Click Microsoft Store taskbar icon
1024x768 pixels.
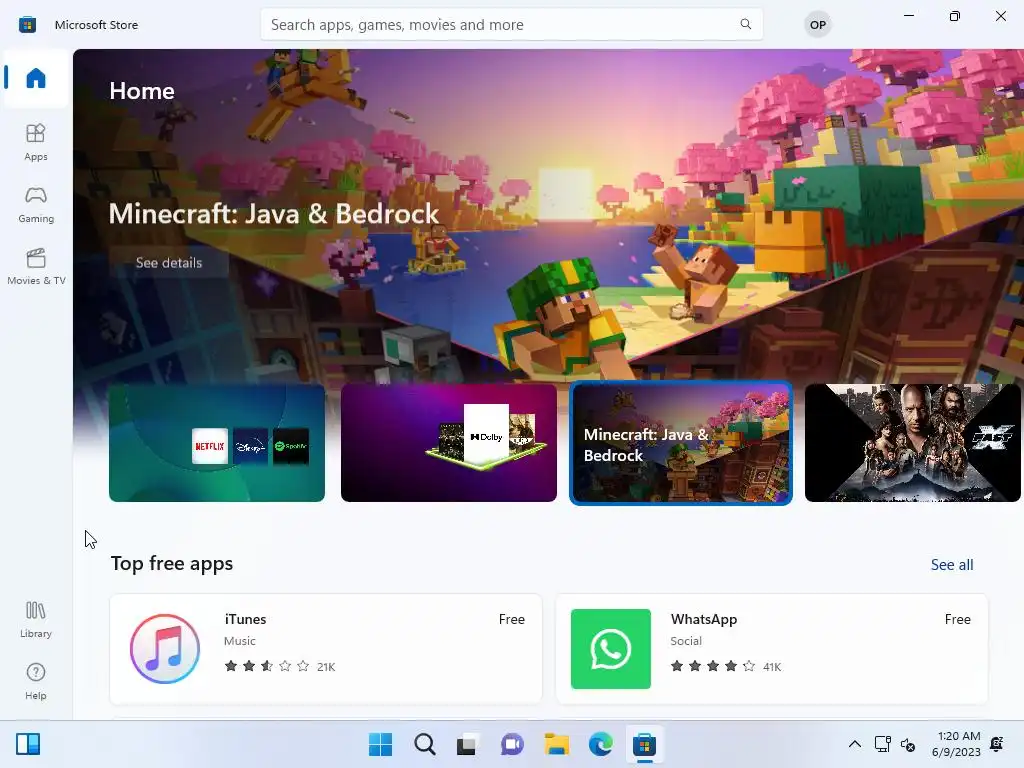coord(644,744)
